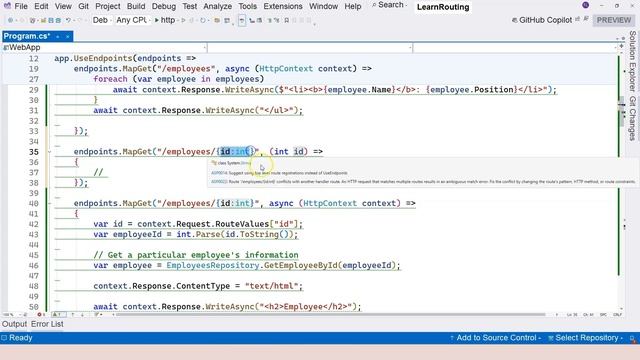Click the LearnRouting solution name label

point(443,7)
